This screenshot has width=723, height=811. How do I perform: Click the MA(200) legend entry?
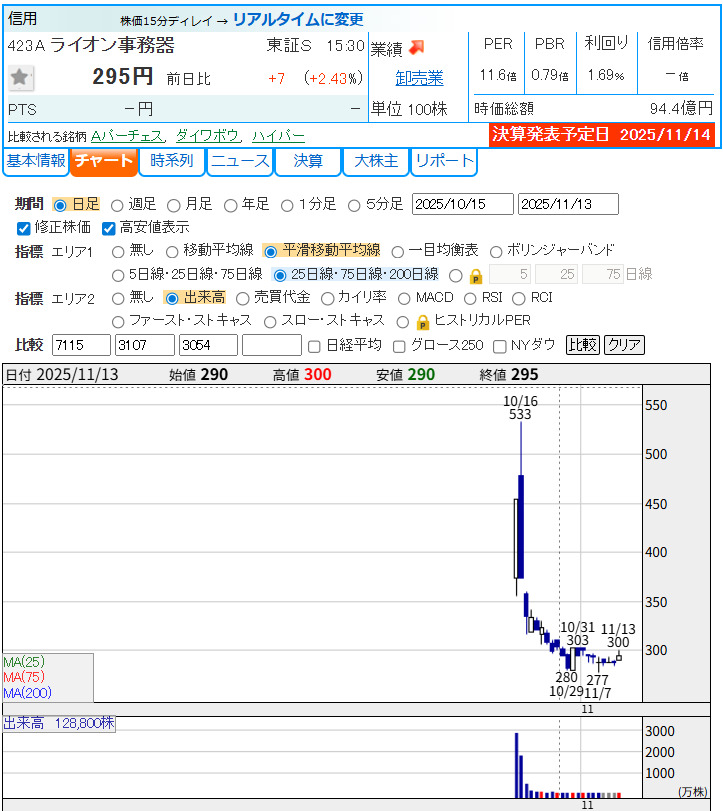coord(27,693)
